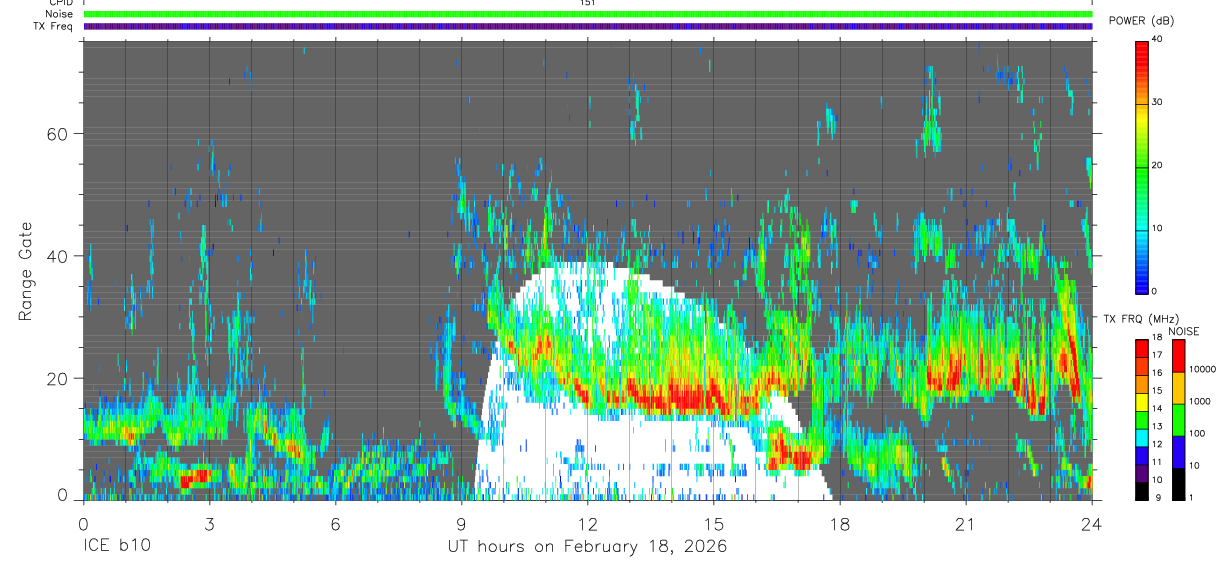Pick the black 9–10 MHz frequency swatch

click(1141, 489)
